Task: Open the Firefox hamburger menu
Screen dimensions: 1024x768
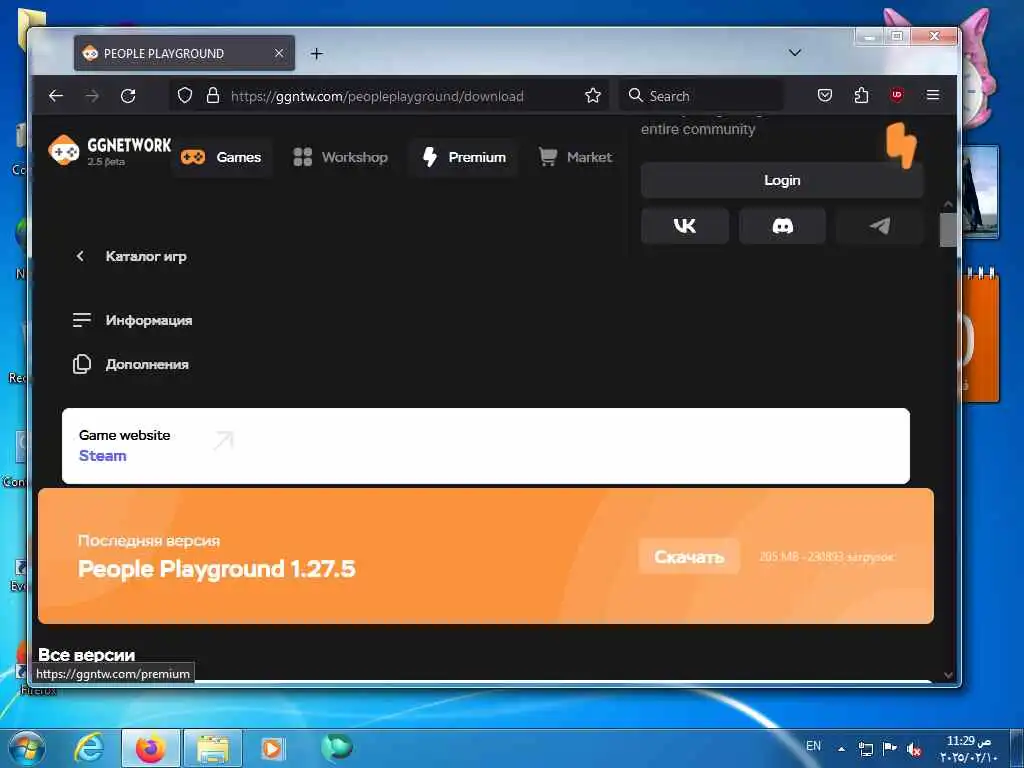Action: pyautogui.click(x=933, y=95)
